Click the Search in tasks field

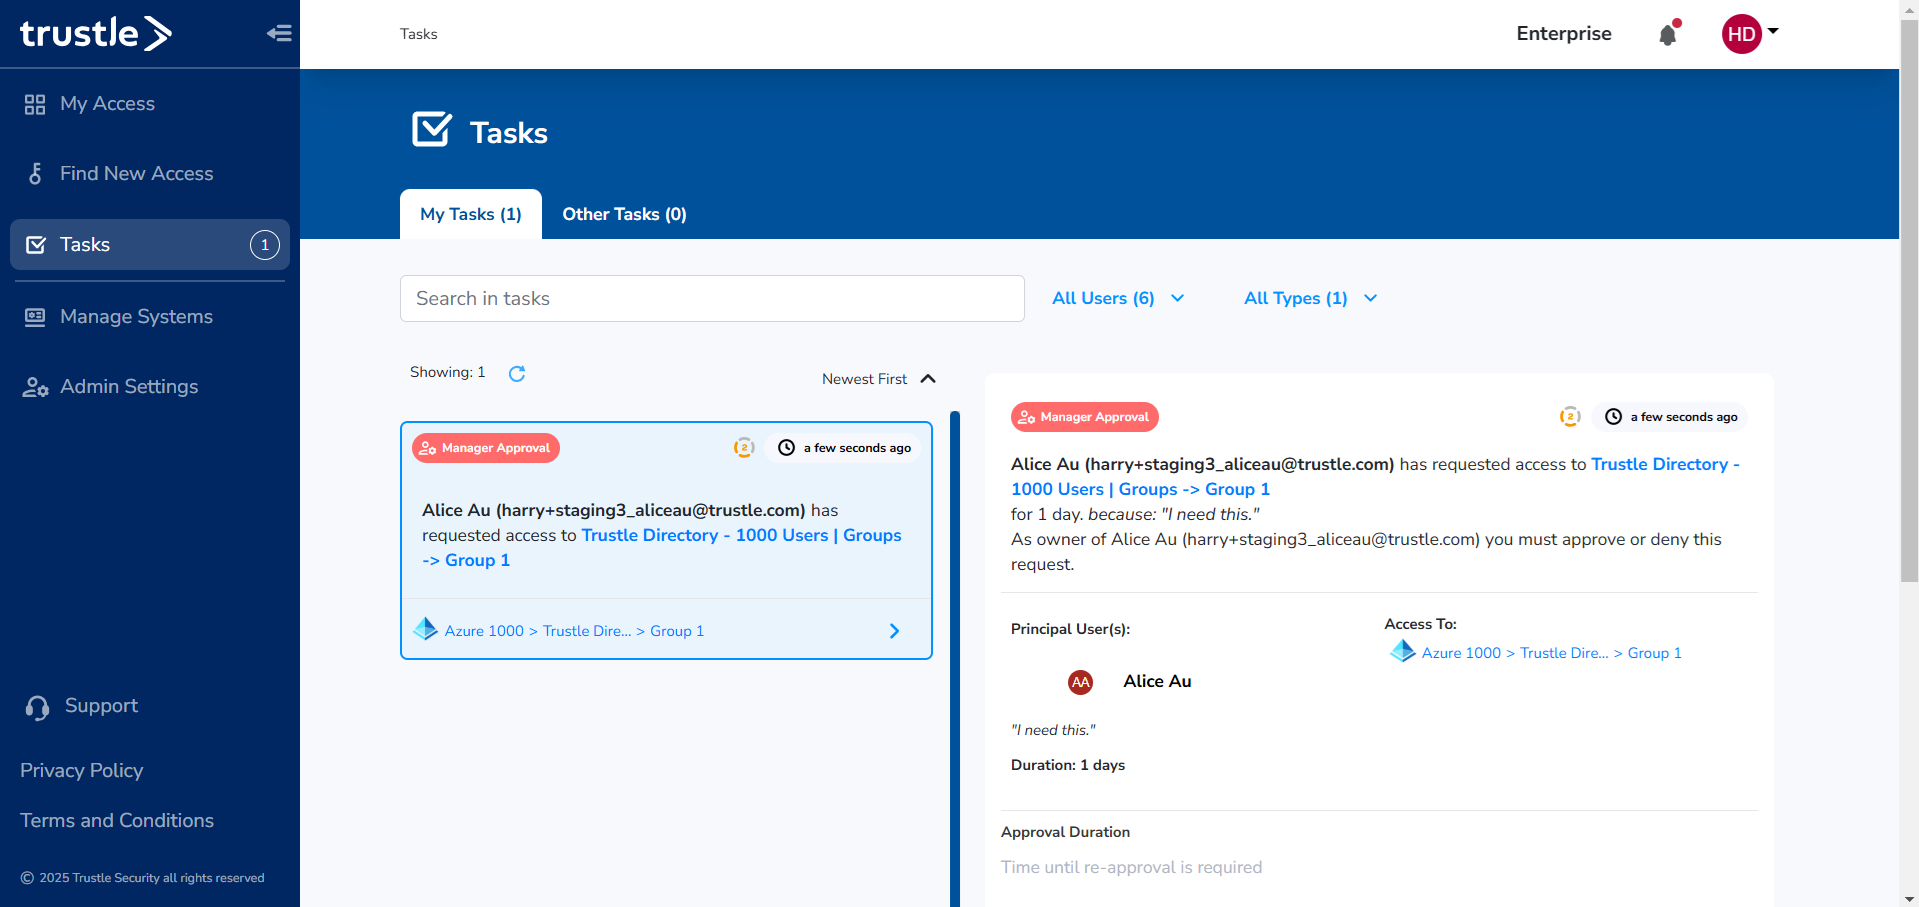(x=712, y=299)
